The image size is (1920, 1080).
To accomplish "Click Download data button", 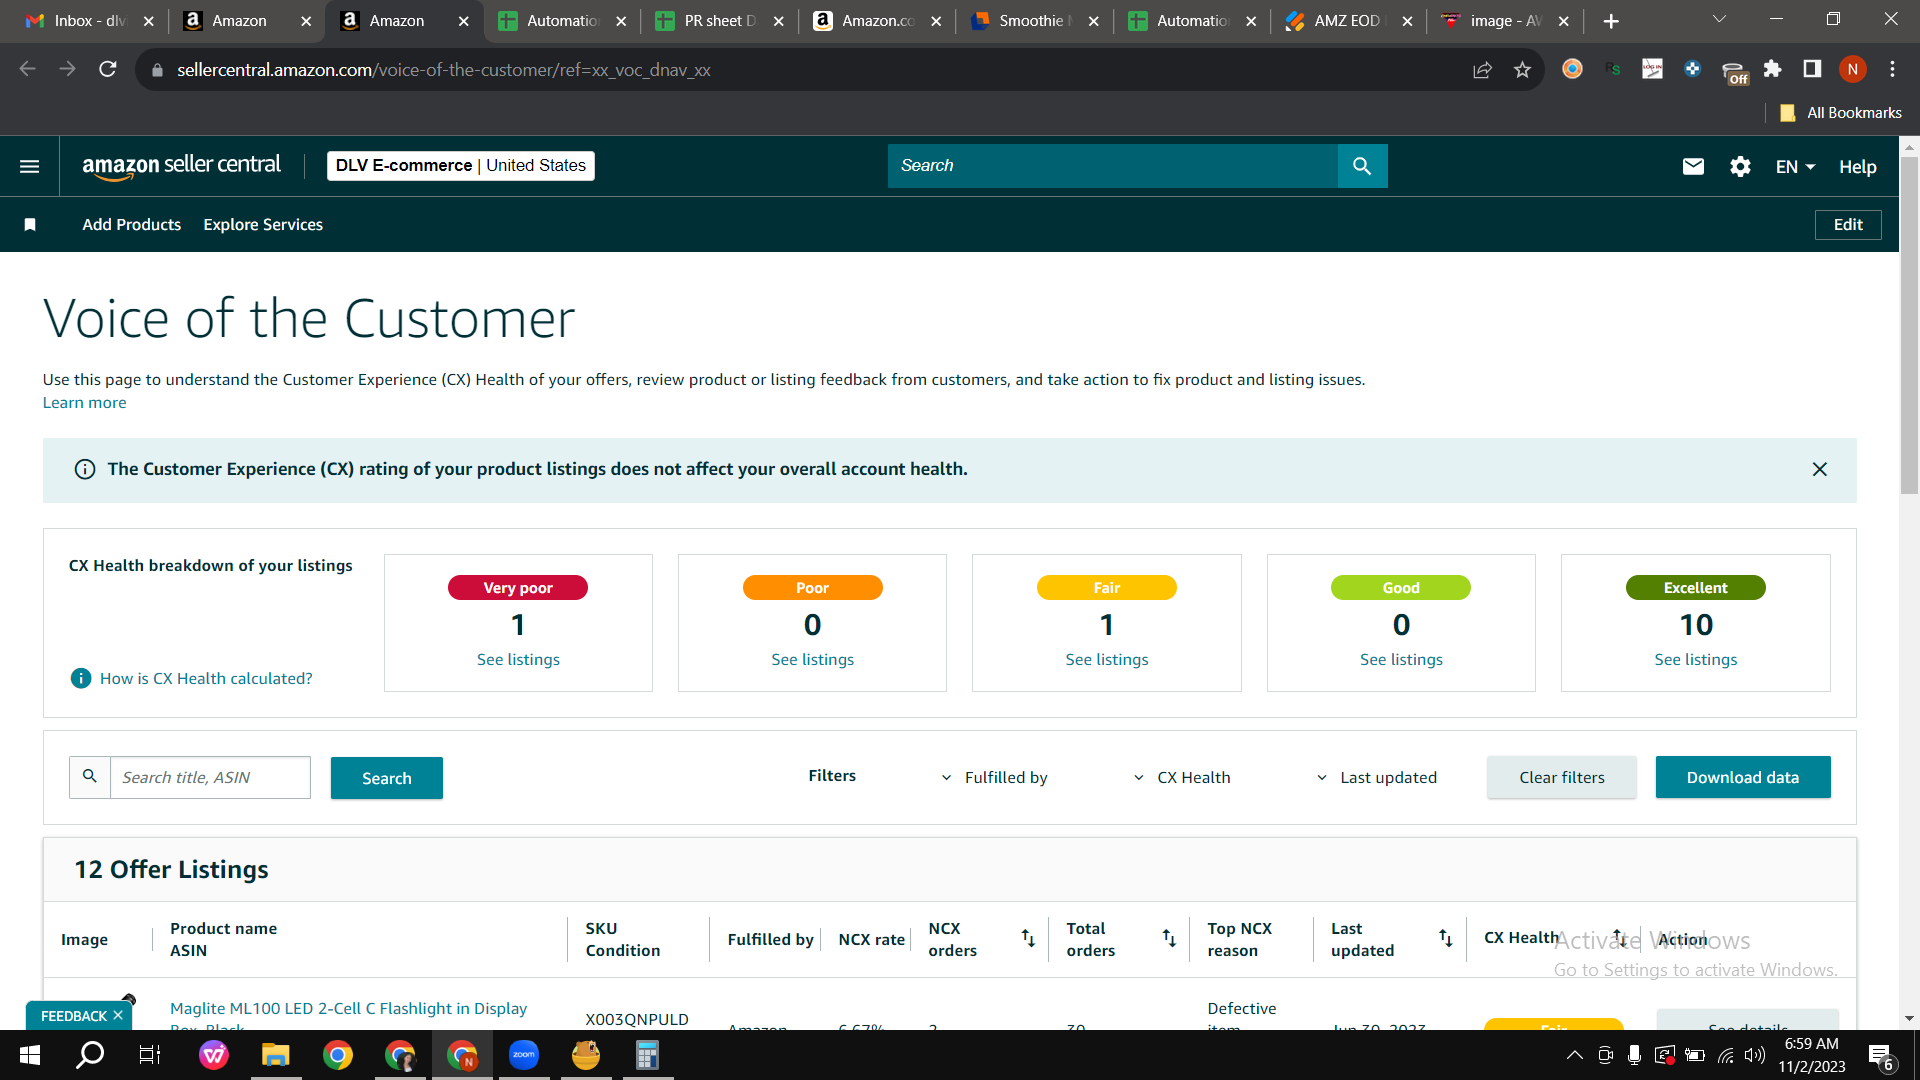I will tap(1743, 777).
